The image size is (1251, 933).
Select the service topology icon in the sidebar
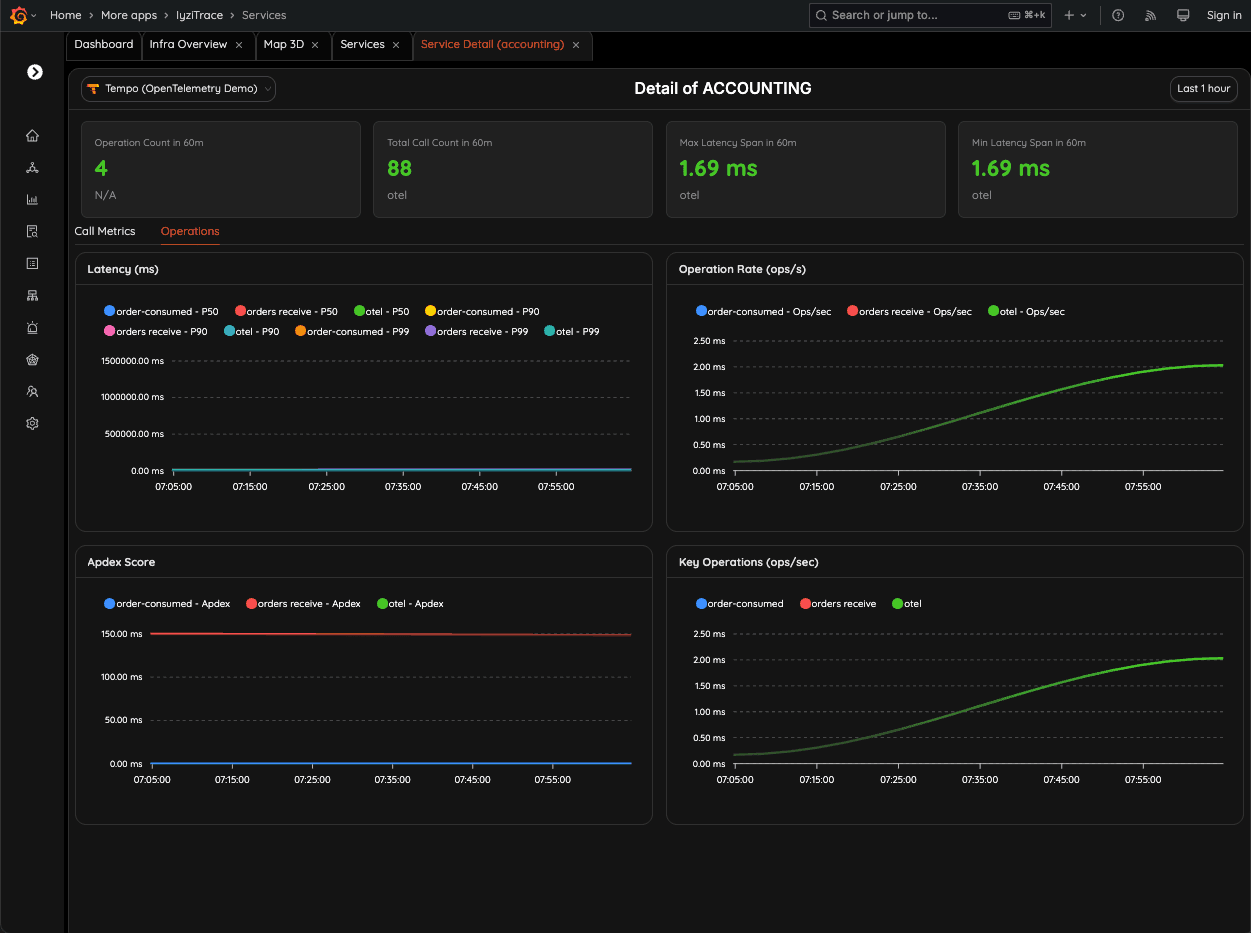(32, 167)
